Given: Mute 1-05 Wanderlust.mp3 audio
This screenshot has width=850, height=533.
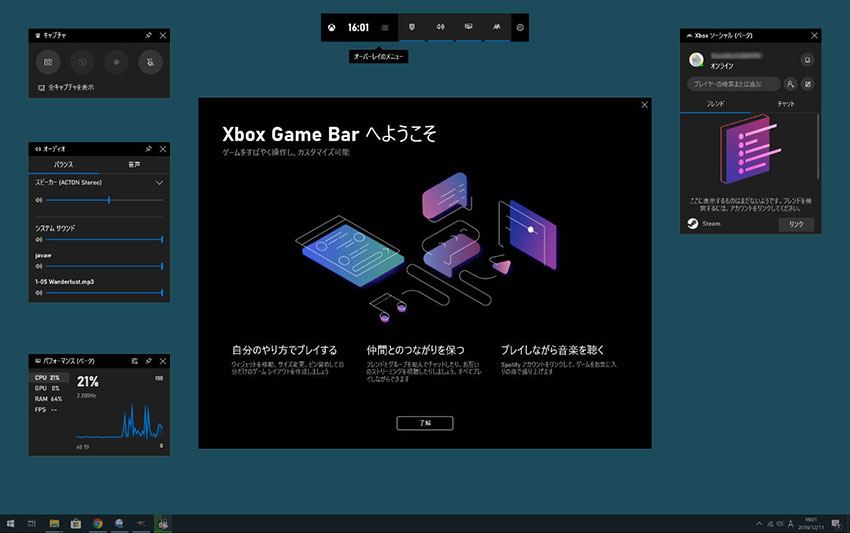Looking at the screenshot, I should (x=38, y=292).
